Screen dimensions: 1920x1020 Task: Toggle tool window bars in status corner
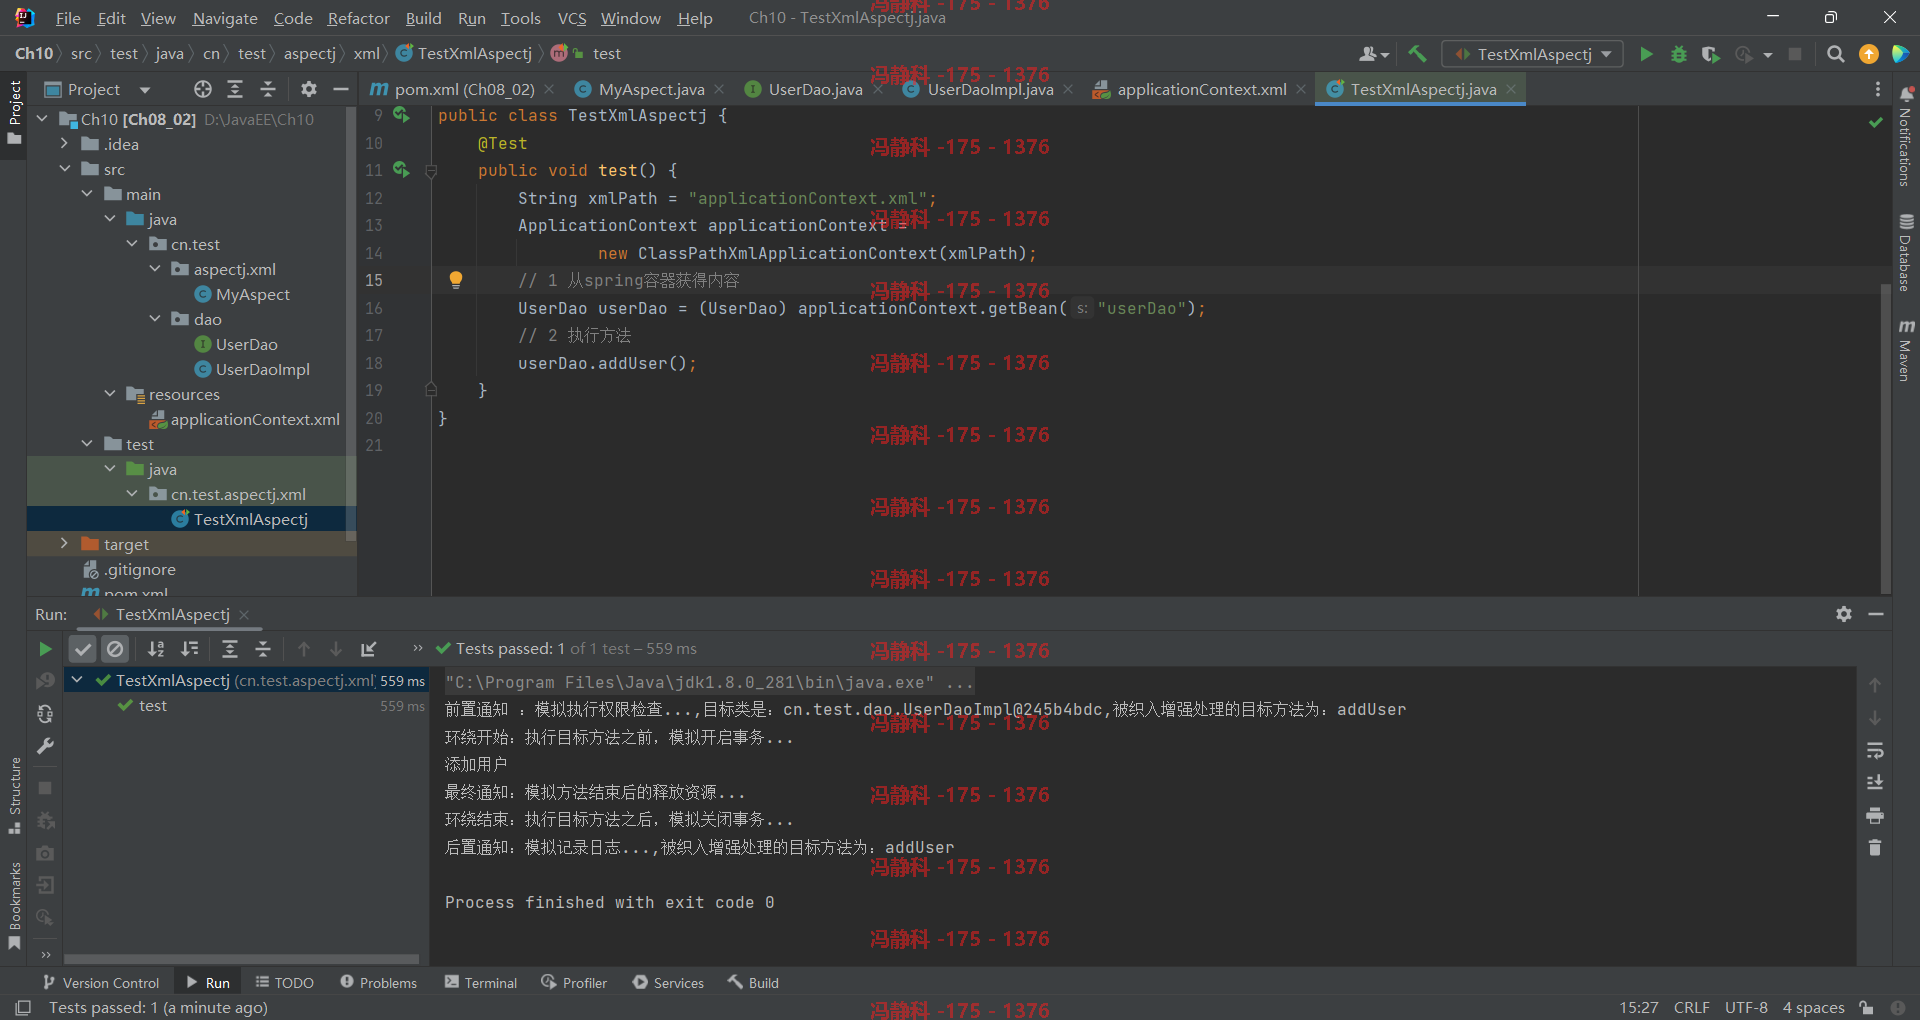point(23,1007)
